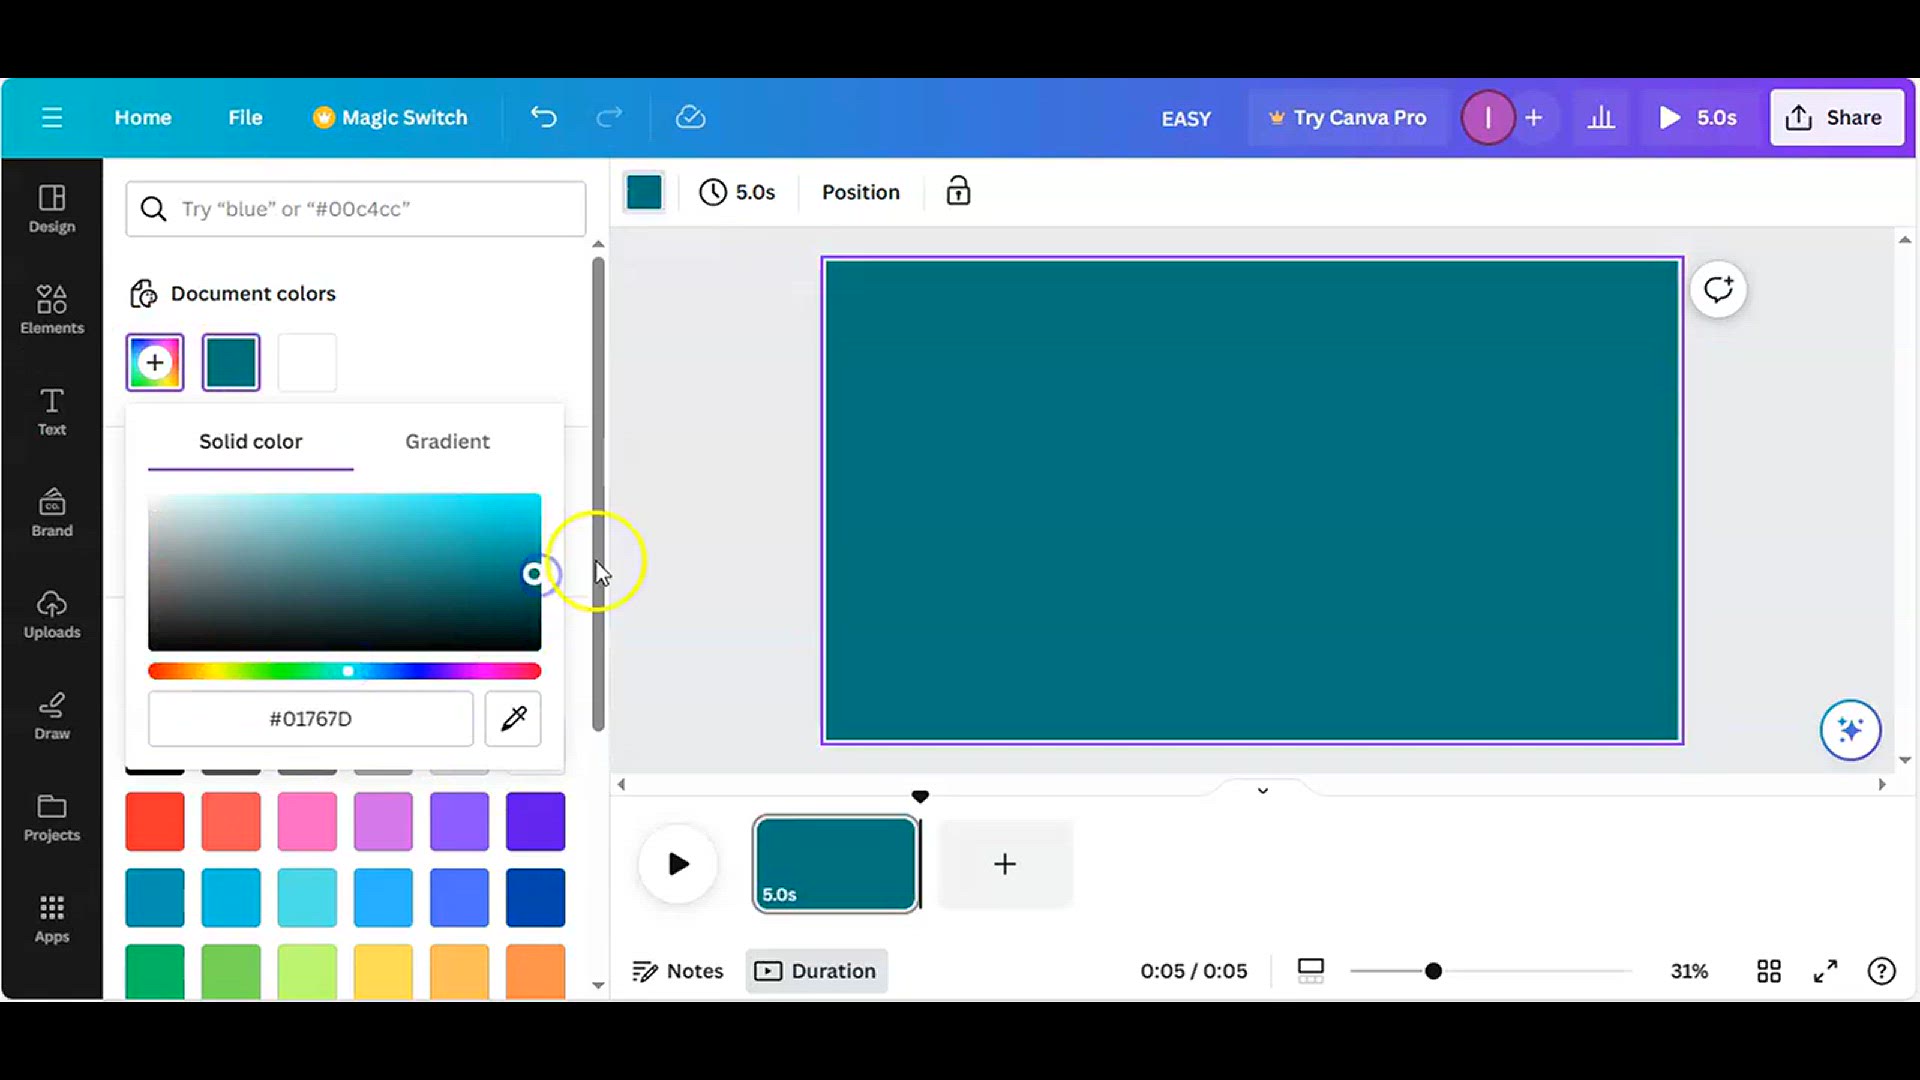Choose the red default color swatch

tap(155, 821)
